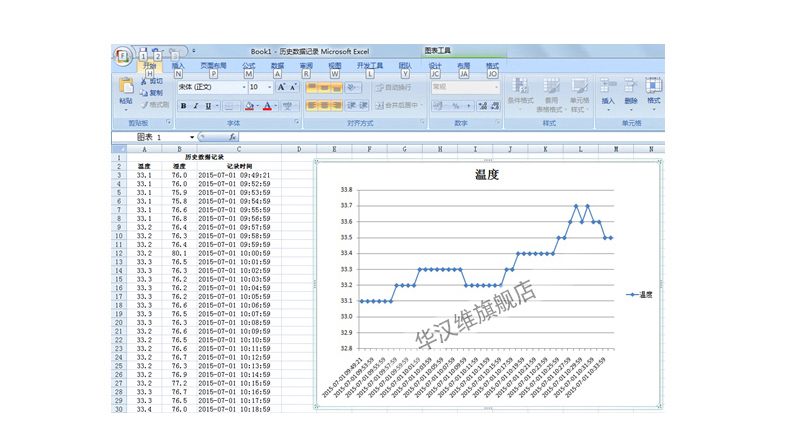Click the Increase Decimal icon

point(483,106)
